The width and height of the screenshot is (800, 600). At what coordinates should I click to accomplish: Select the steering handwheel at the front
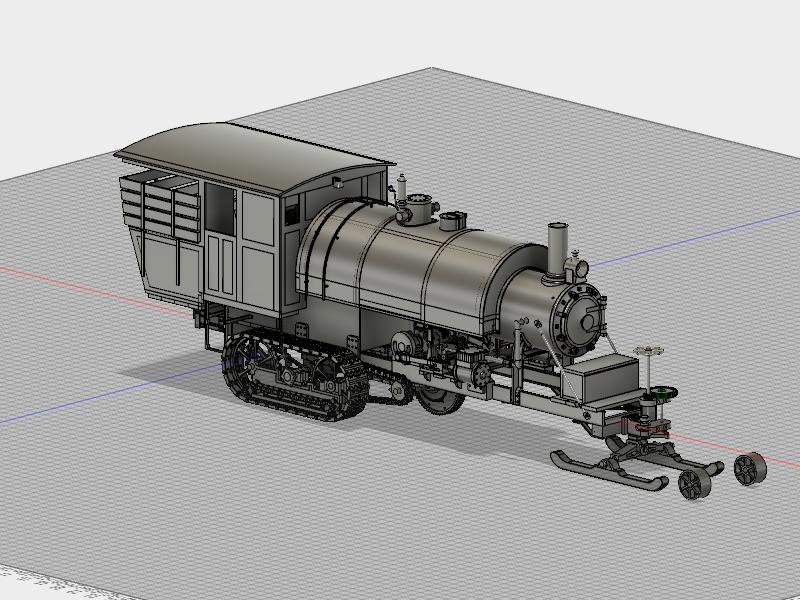648,351
